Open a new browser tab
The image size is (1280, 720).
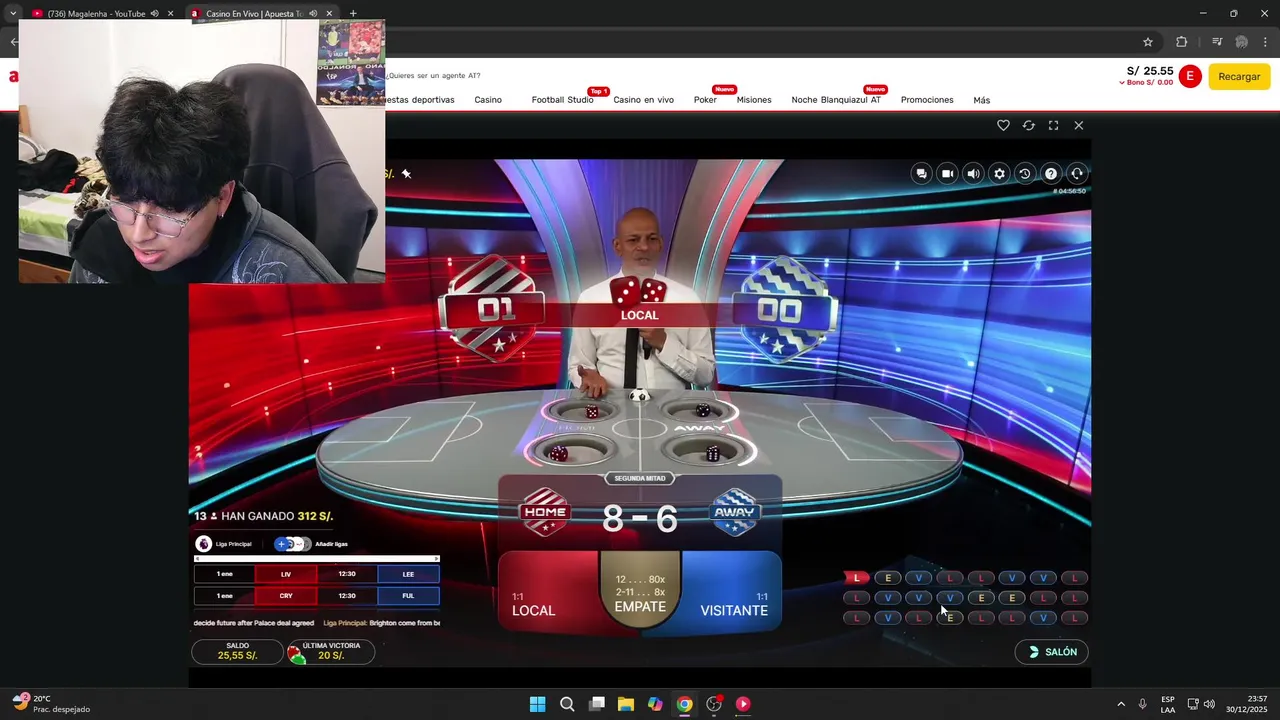tap(353, 14)
